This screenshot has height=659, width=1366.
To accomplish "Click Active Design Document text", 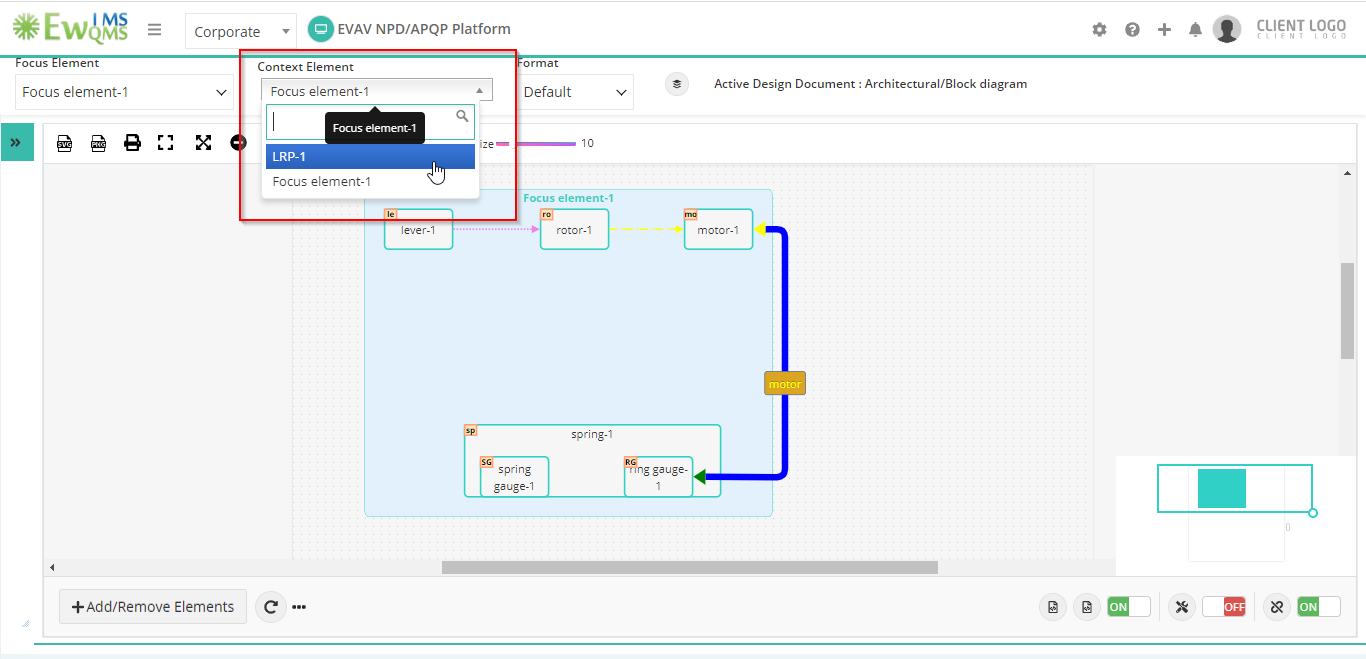I will pos(870,84).
